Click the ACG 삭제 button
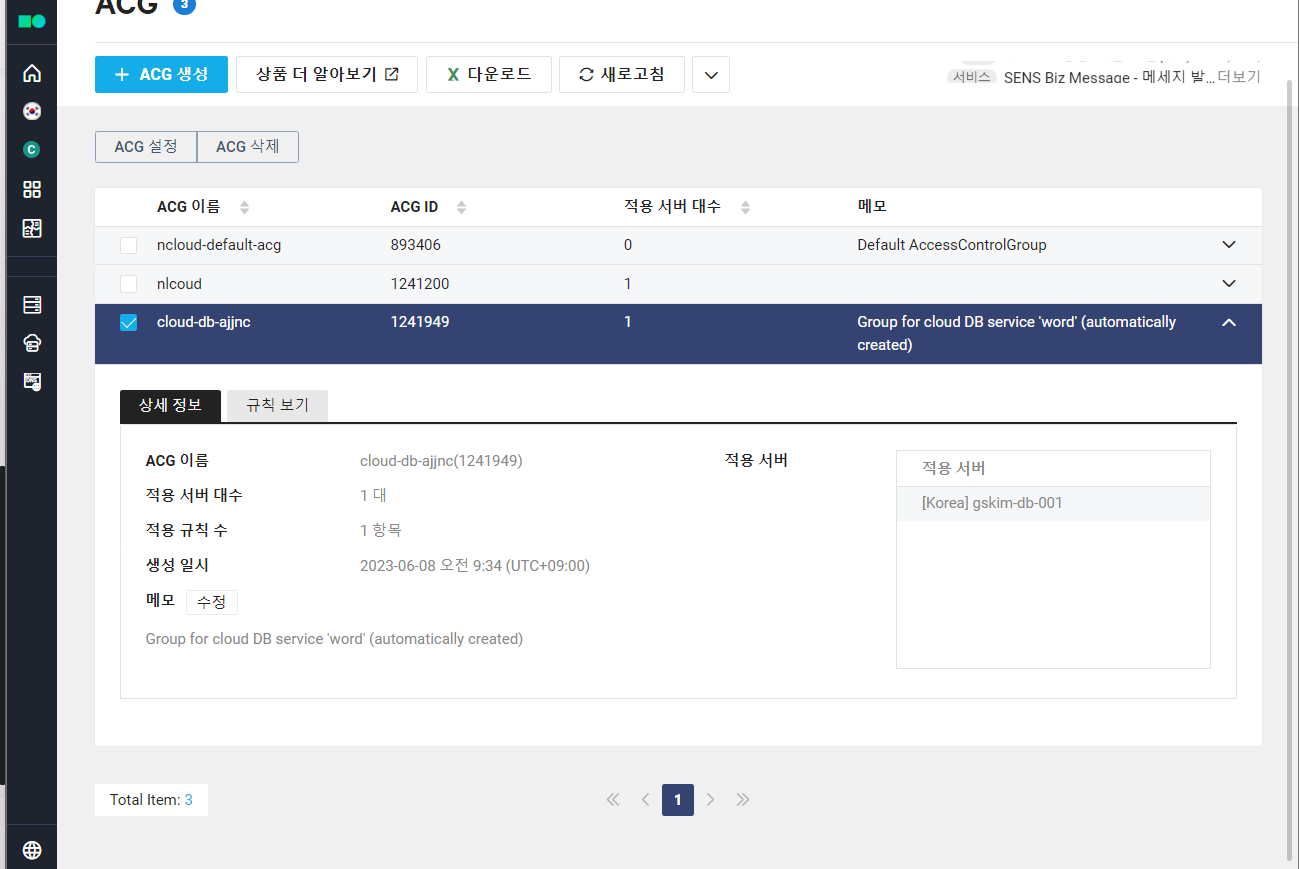Image resolution: width=1299 pixels, height=869 pixels. pyautogui.click(x=248, y=146)
